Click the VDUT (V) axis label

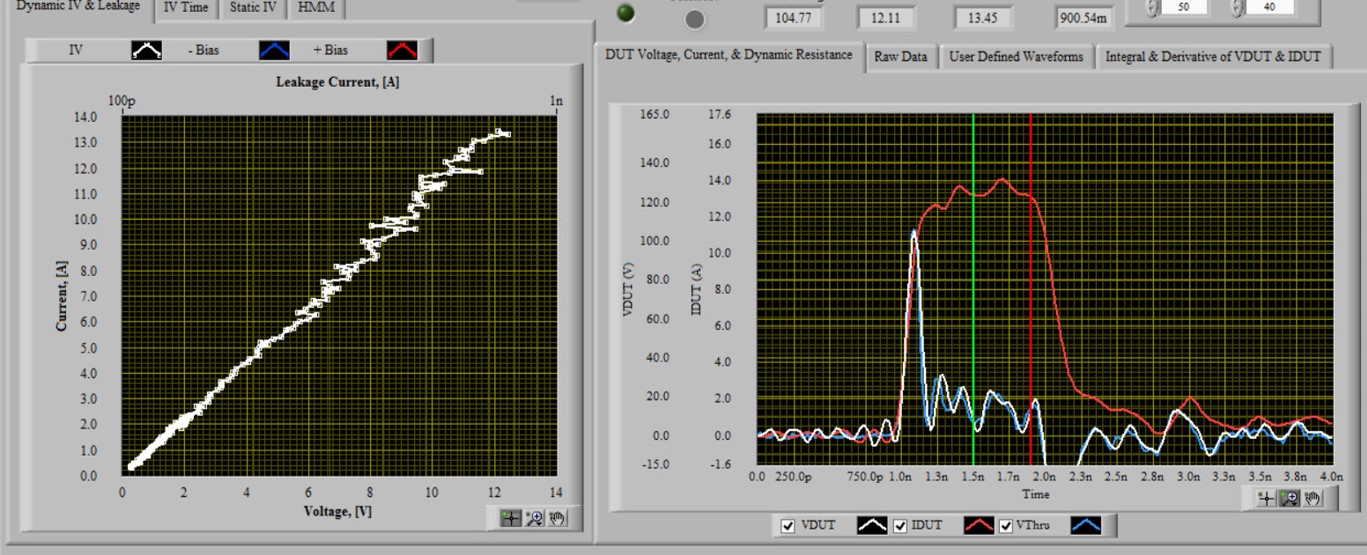[628, 289]
